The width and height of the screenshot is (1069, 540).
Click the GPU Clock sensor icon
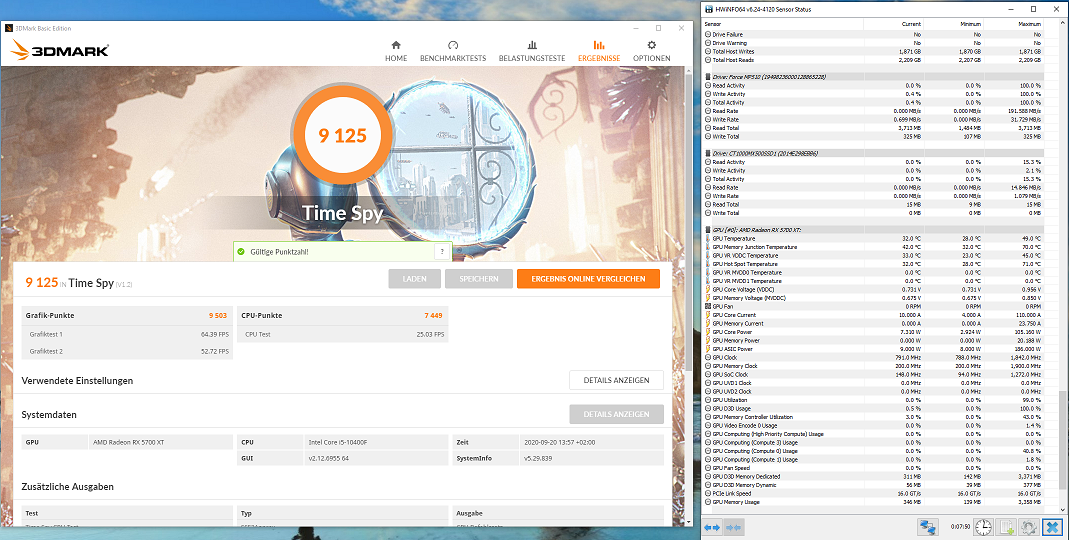tap(708, 357)
